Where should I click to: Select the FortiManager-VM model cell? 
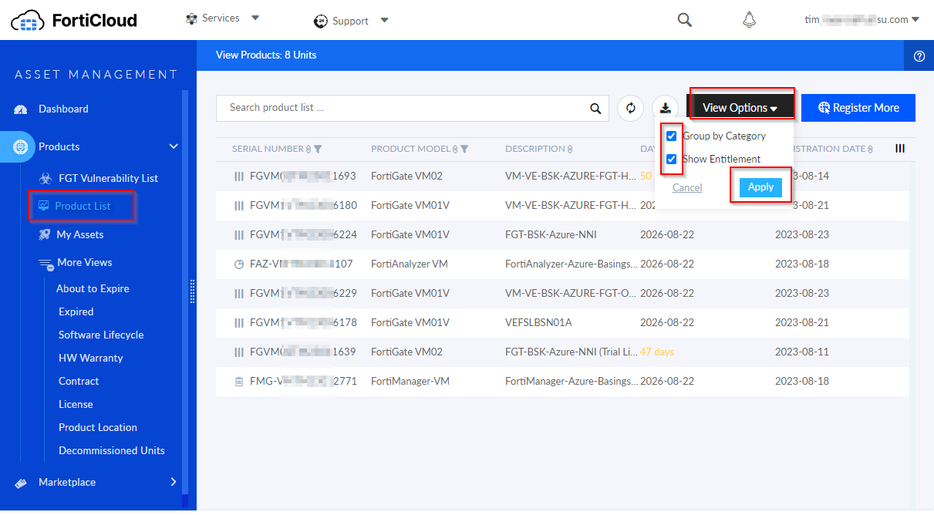click(x=410, y=381)
